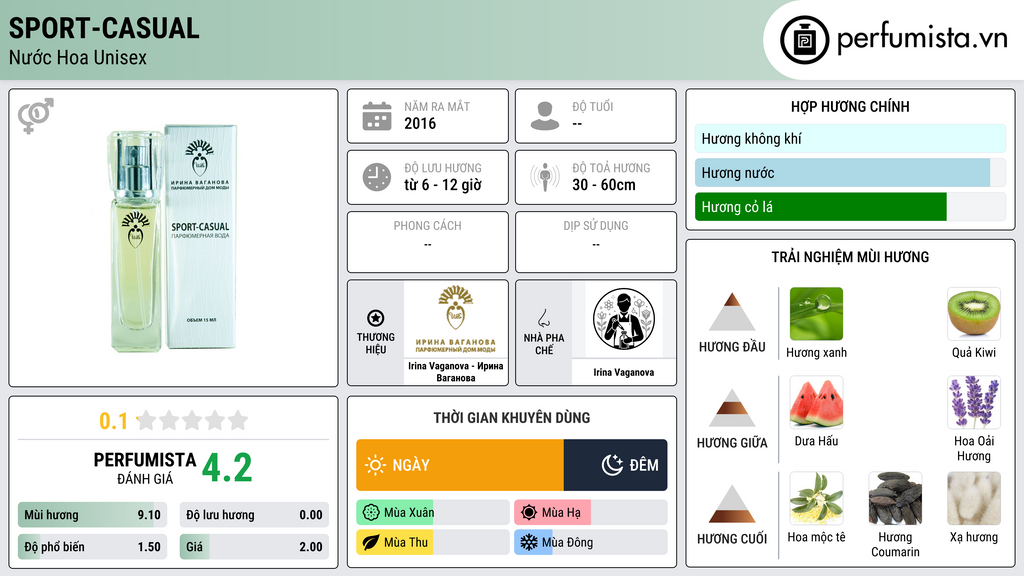This screenshot has height=576, width=1024.
Task: Click the nose icon for Nhà pha chế
Action: (x=543, y=318)
